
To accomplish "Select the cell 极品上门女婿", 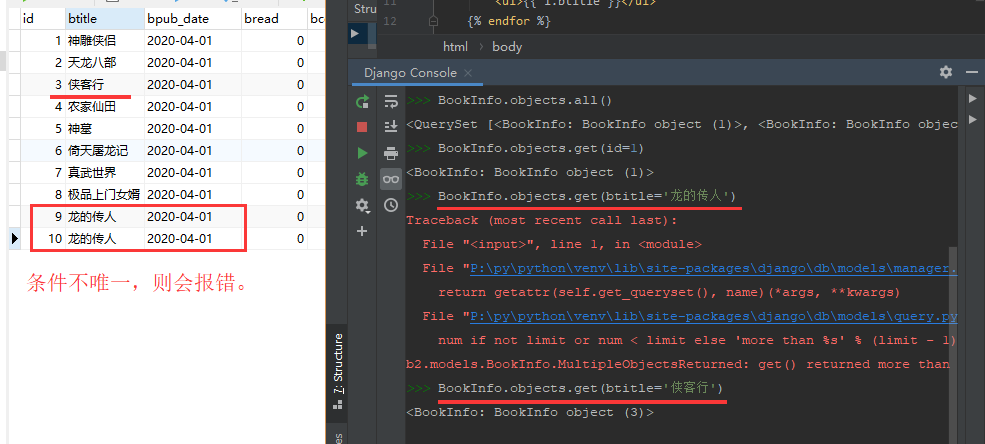I will tap(105, 195).
